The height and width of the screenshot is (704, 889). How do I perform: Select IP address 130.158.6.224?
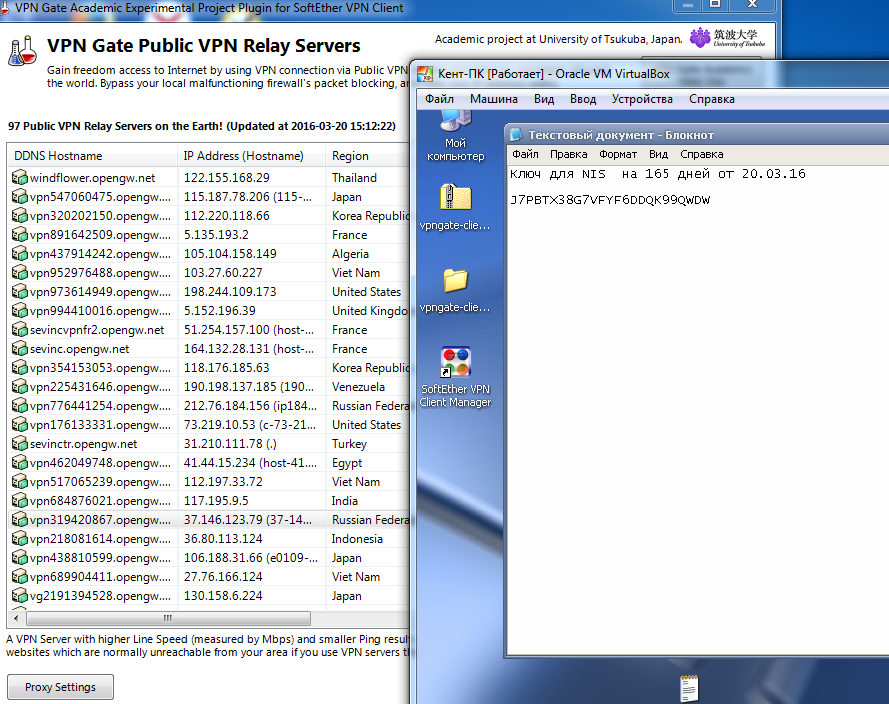click(223, 596)
